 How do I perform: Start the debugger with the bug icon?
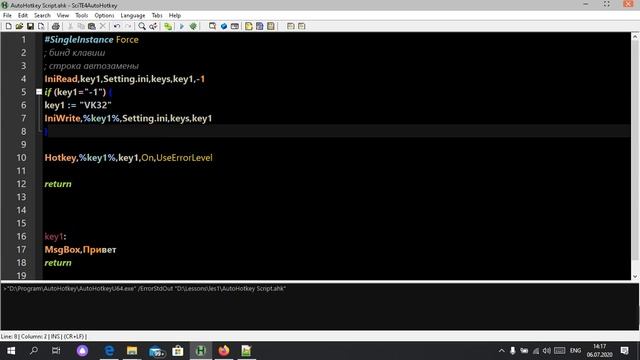193,26
